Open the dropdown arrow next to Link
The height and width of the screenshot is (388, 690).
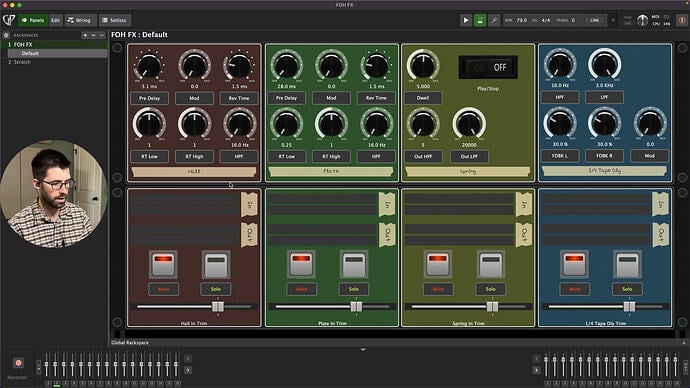click(x=613, y=20)
